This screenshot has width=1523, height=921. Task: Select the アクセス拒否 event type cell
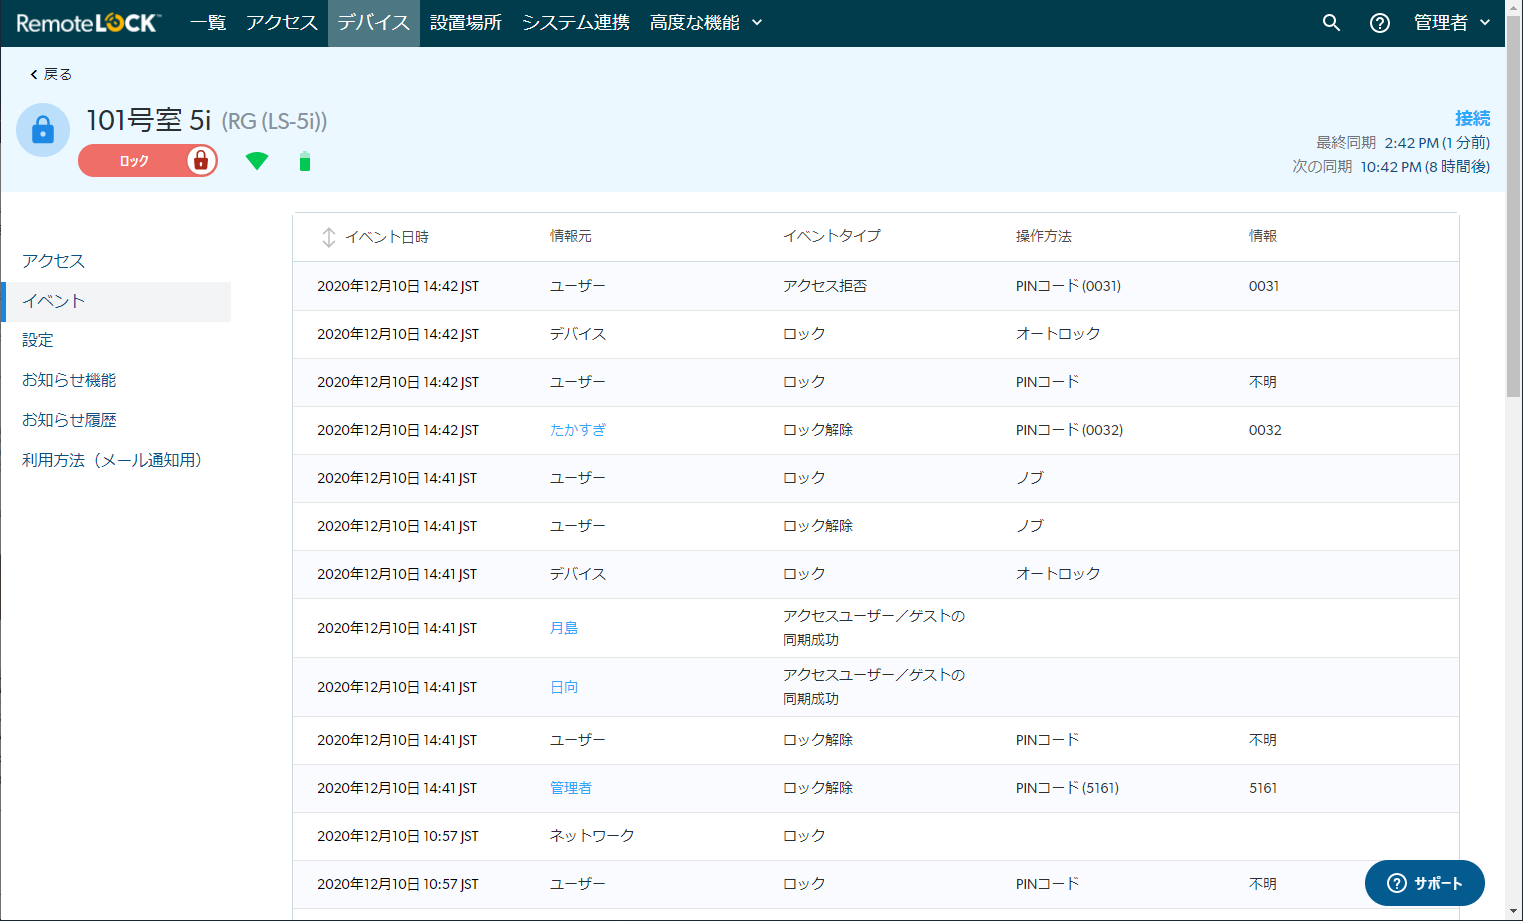[825, 286]
